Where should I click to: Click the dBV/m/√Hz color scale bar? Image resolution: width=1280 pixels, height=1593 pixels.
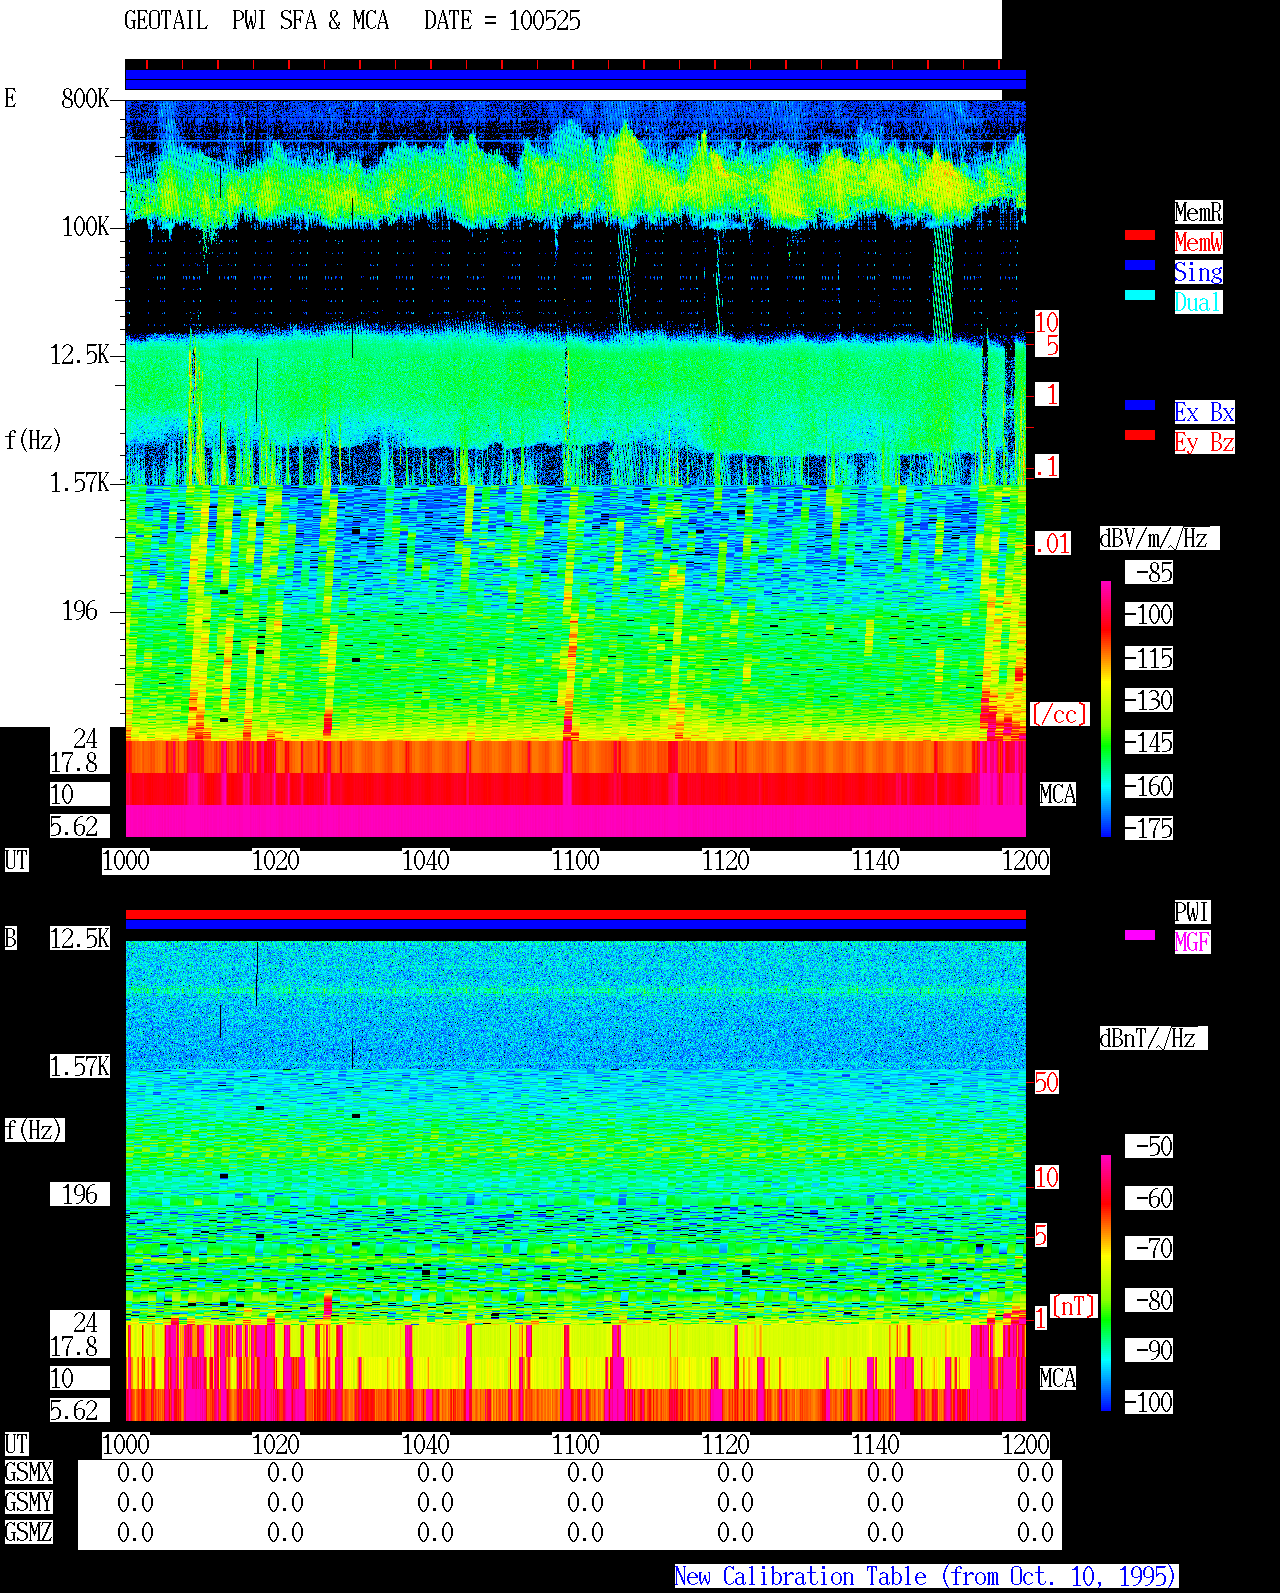1106,708
